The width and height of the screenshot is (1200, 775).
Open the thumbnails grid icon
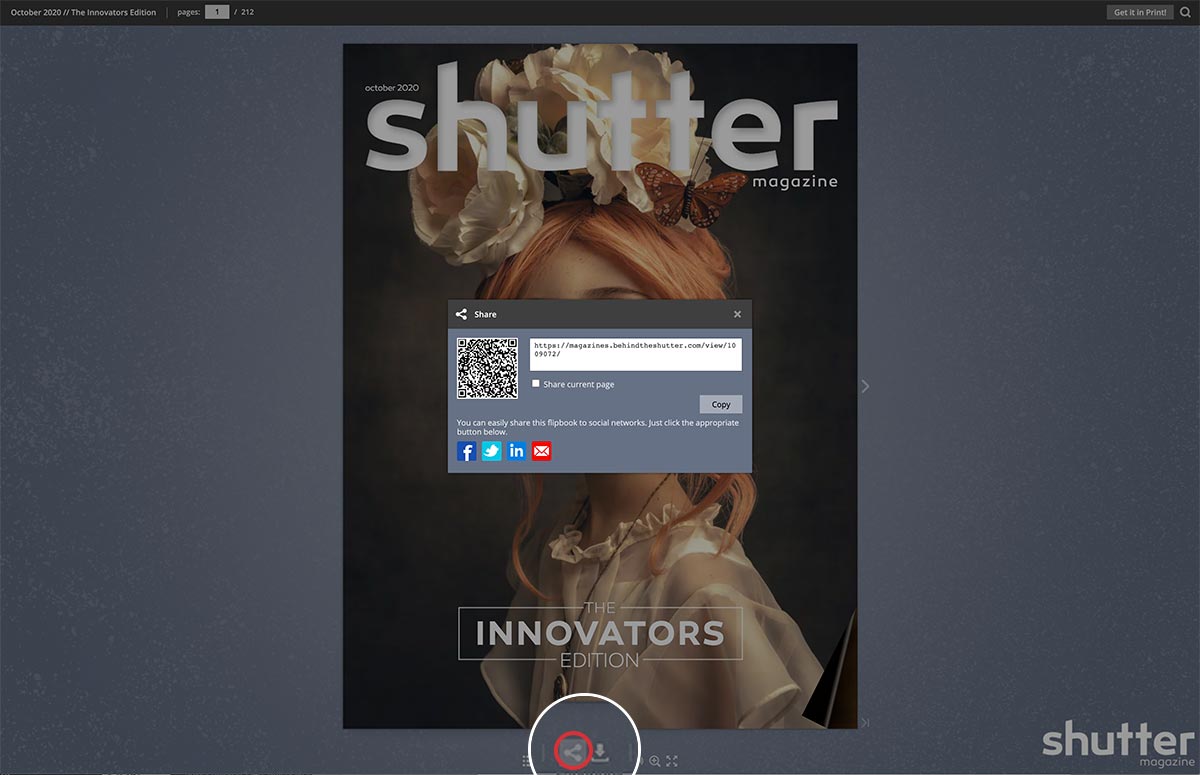[527, 762]
